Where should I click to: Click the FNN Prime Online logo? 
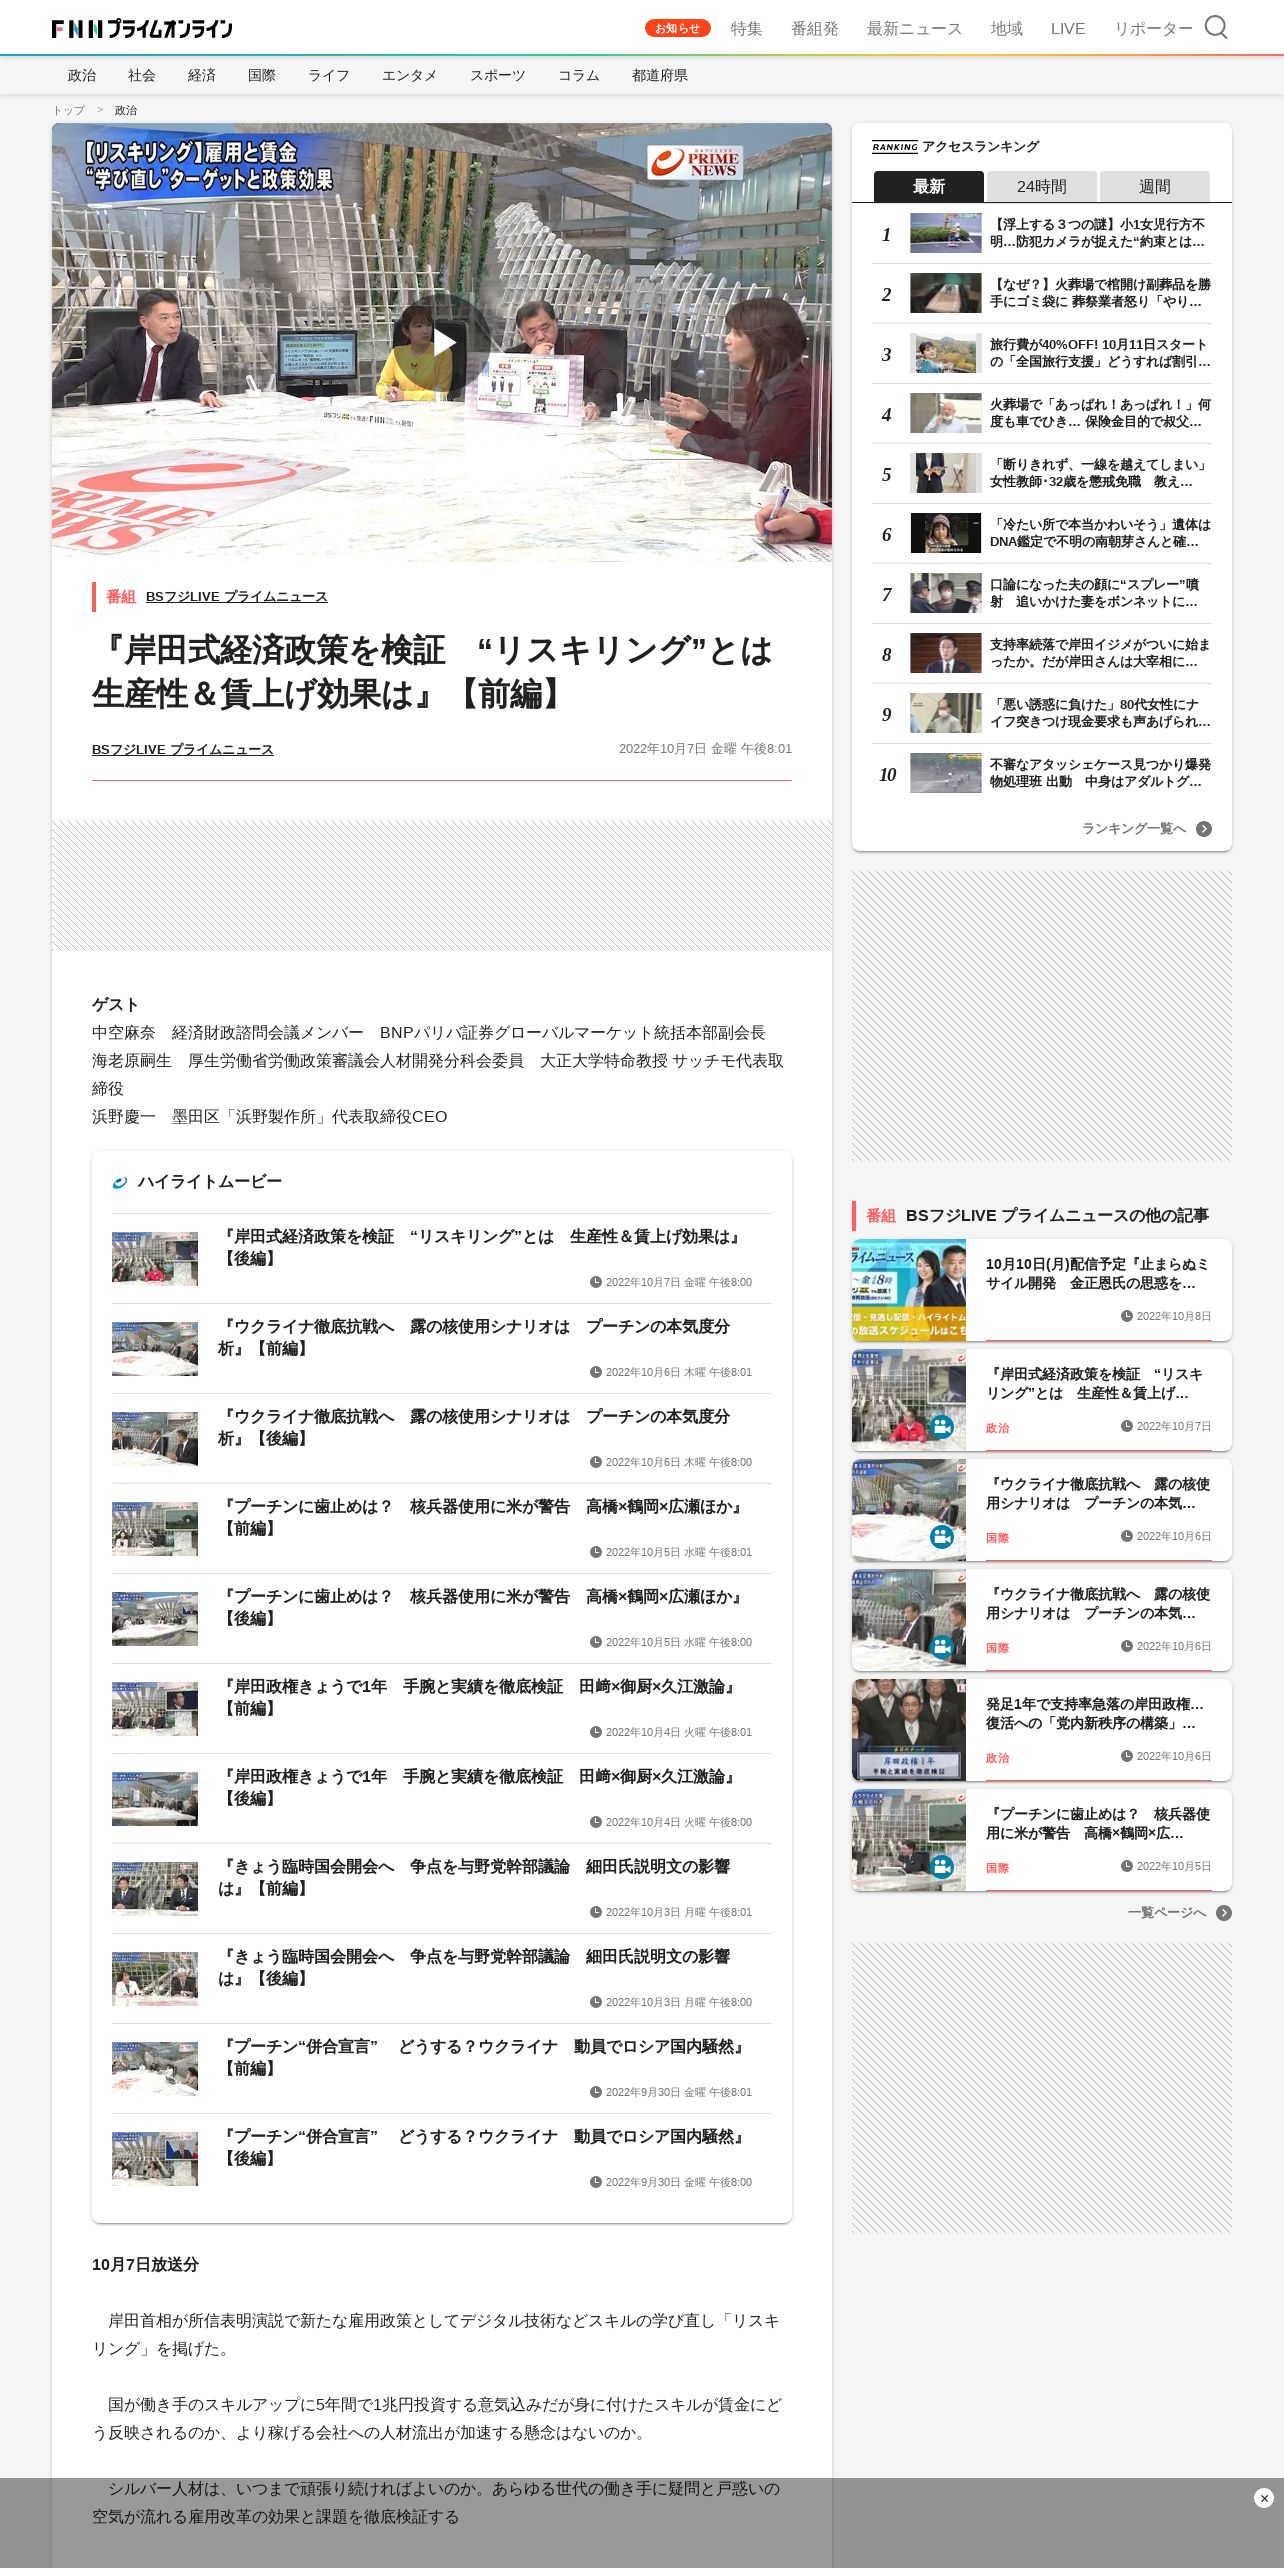coord(142,28)
